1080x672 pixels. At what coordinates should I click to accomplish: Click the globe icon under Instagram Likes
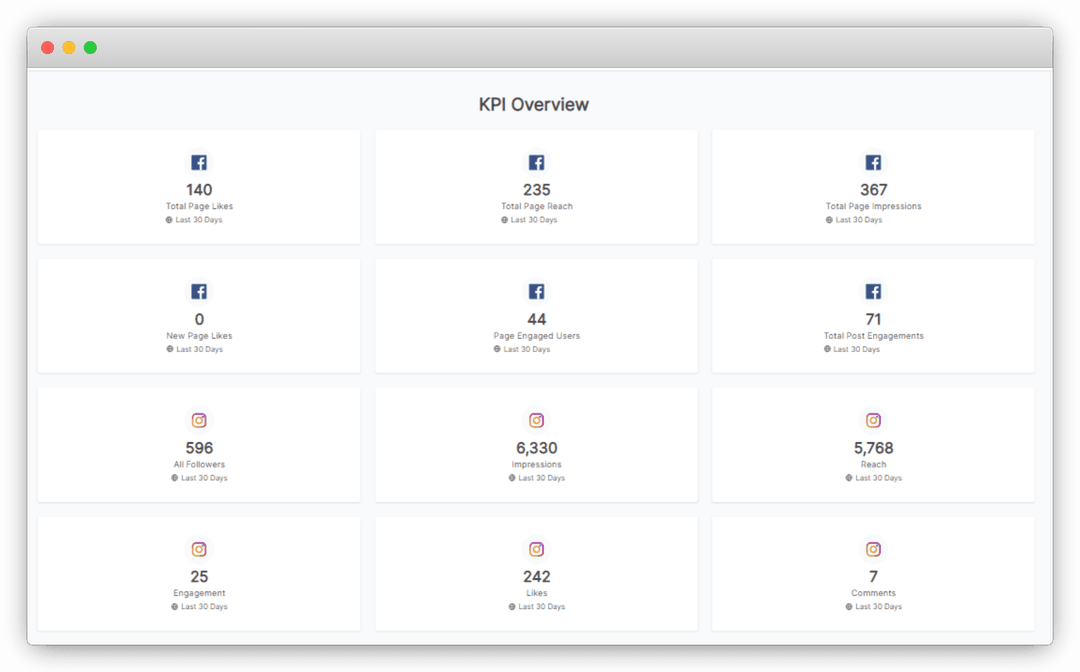pos(512,607)
